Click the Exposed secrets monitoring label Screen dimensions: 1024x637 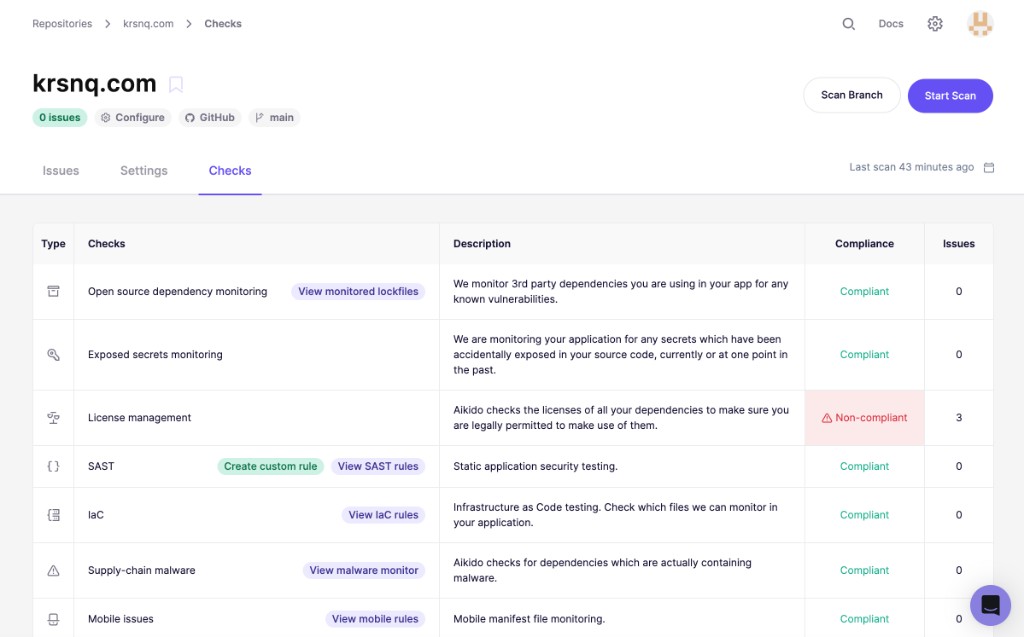tap(155, 355)
